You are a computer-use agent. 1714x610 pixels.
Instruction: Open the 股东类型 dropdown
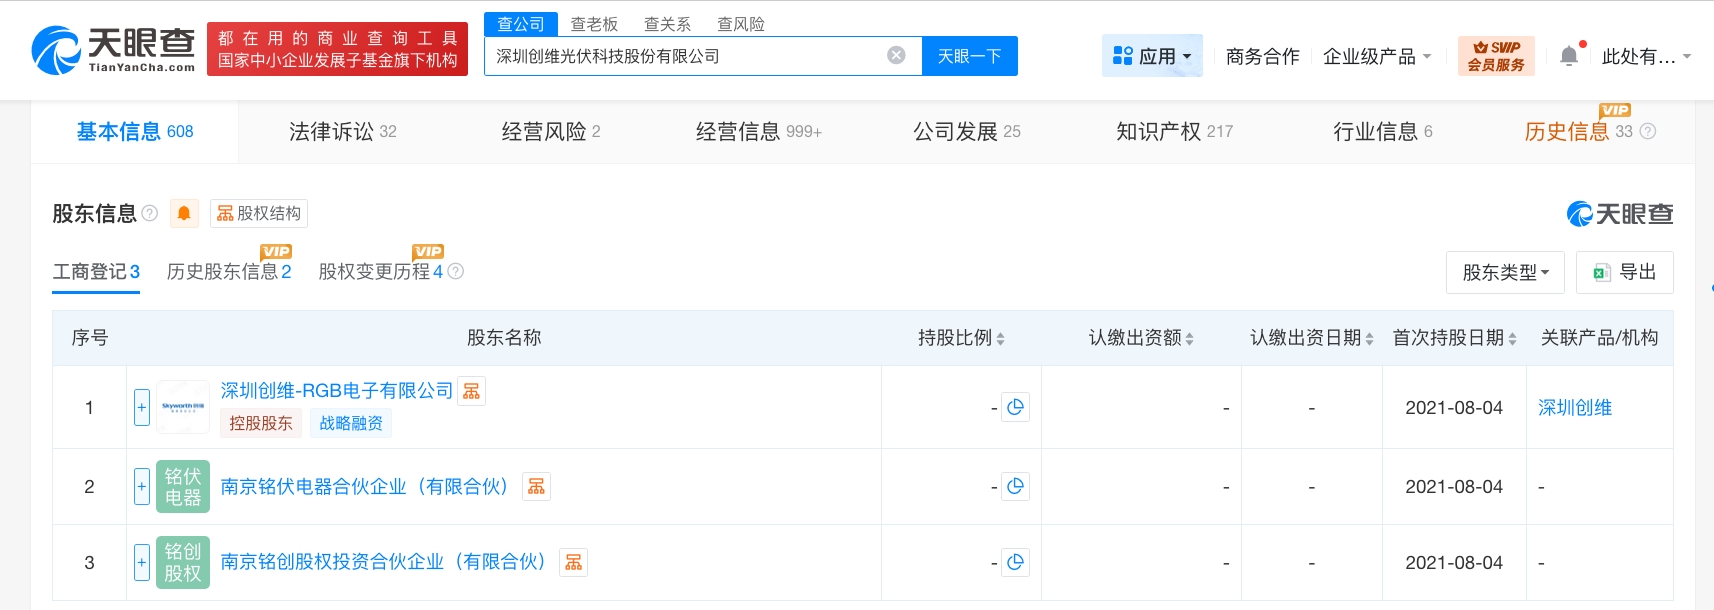click(x=1504, y=272)
